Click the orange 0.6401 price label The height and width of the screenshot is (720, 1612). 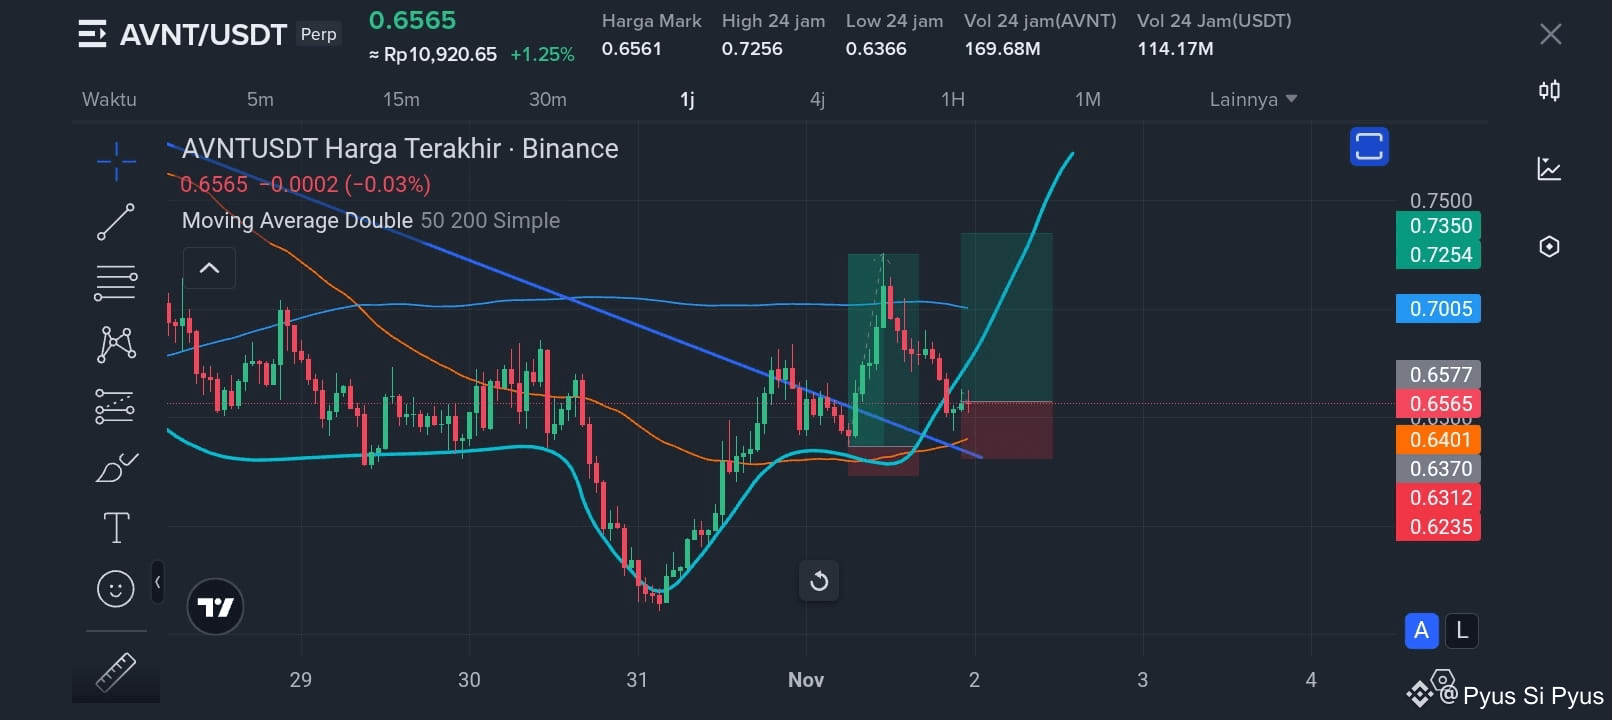1439,440
